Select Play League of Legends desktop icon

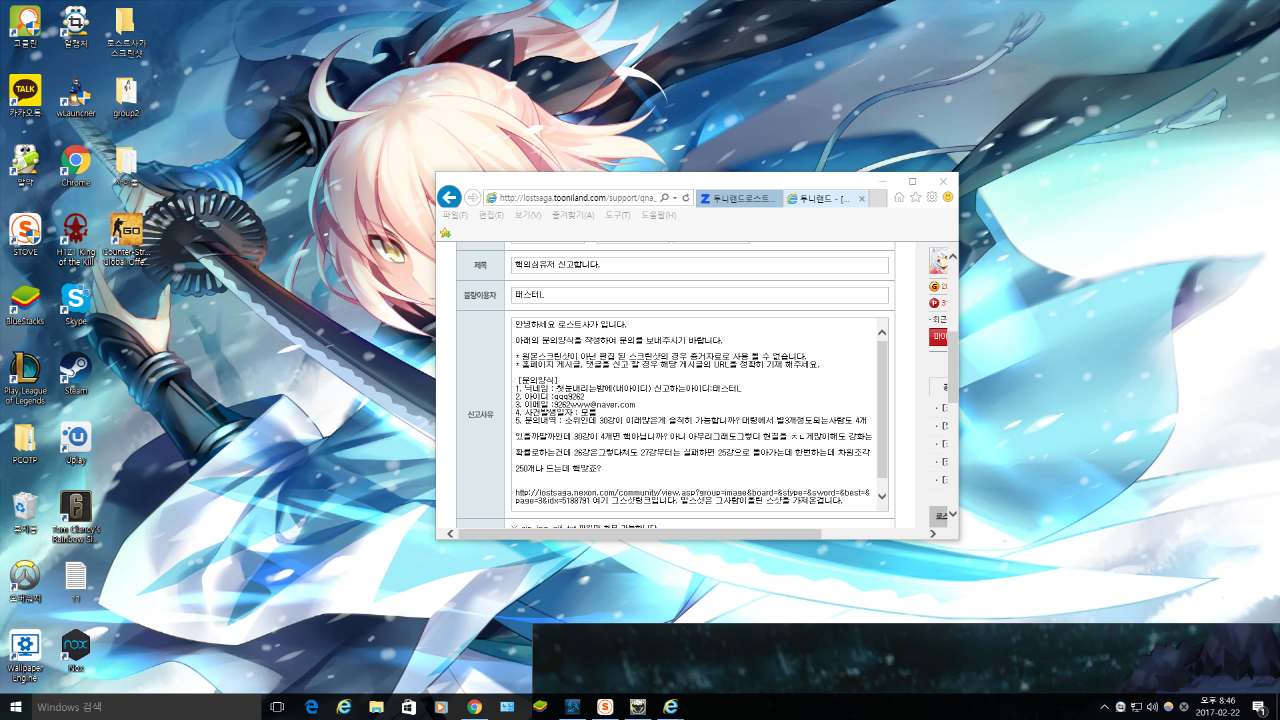25,379
